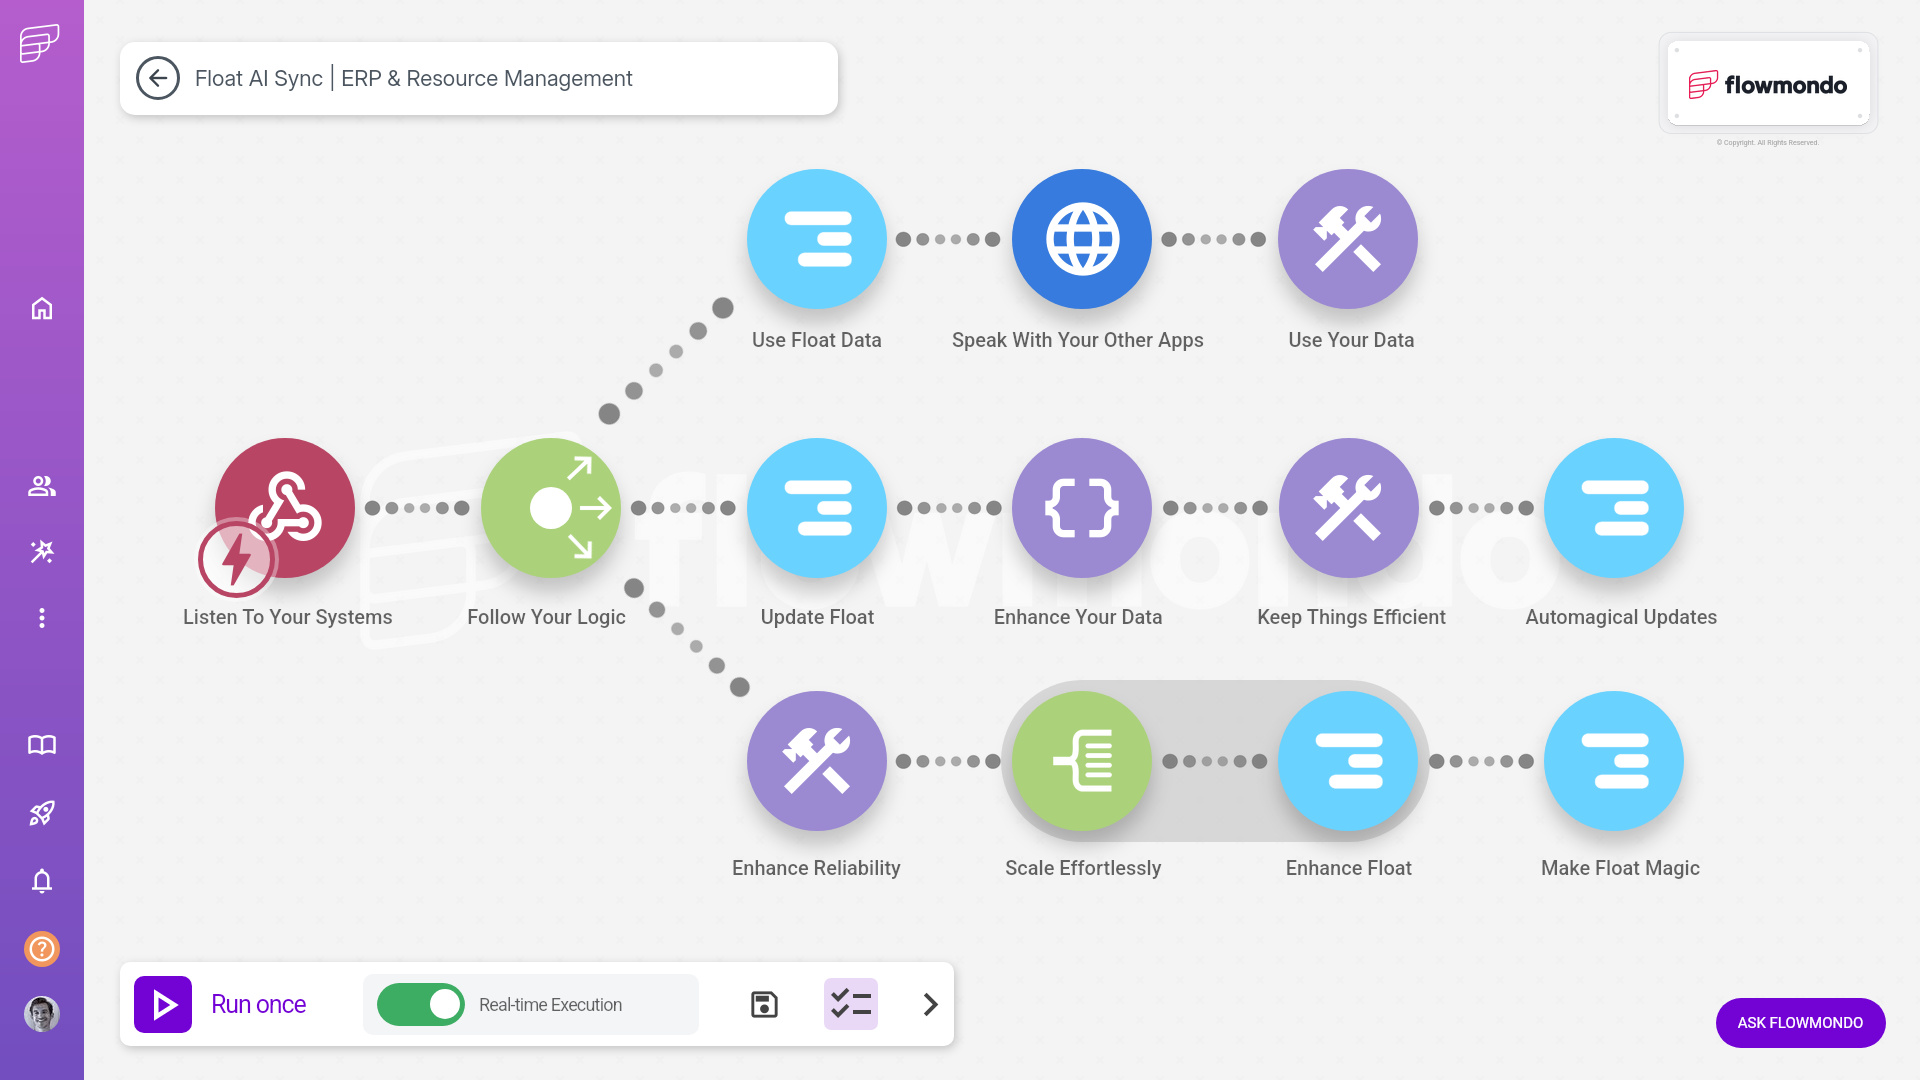Open the orange Help question icon
The image size is (1920, 1080).
(x=42, y=948)
